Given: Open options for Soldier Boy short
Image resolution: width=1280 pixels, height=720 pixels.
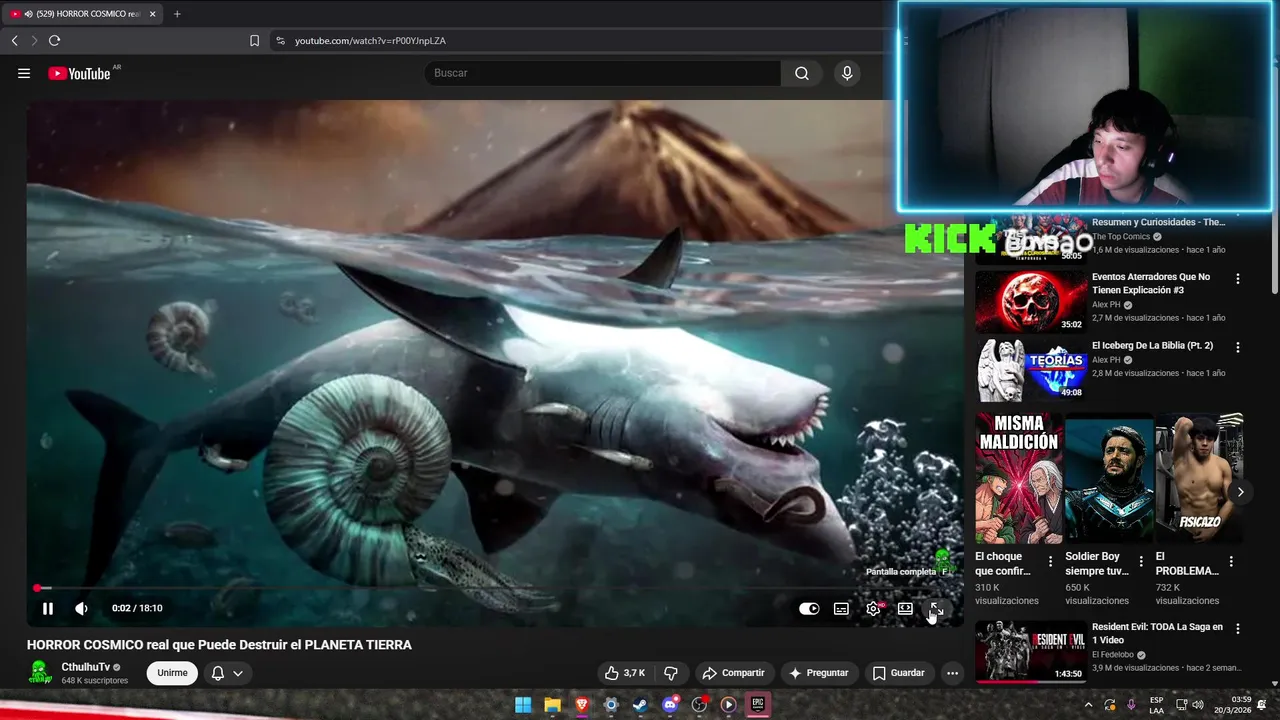Looking at the screenshot, I should (x=1141, y=562).
